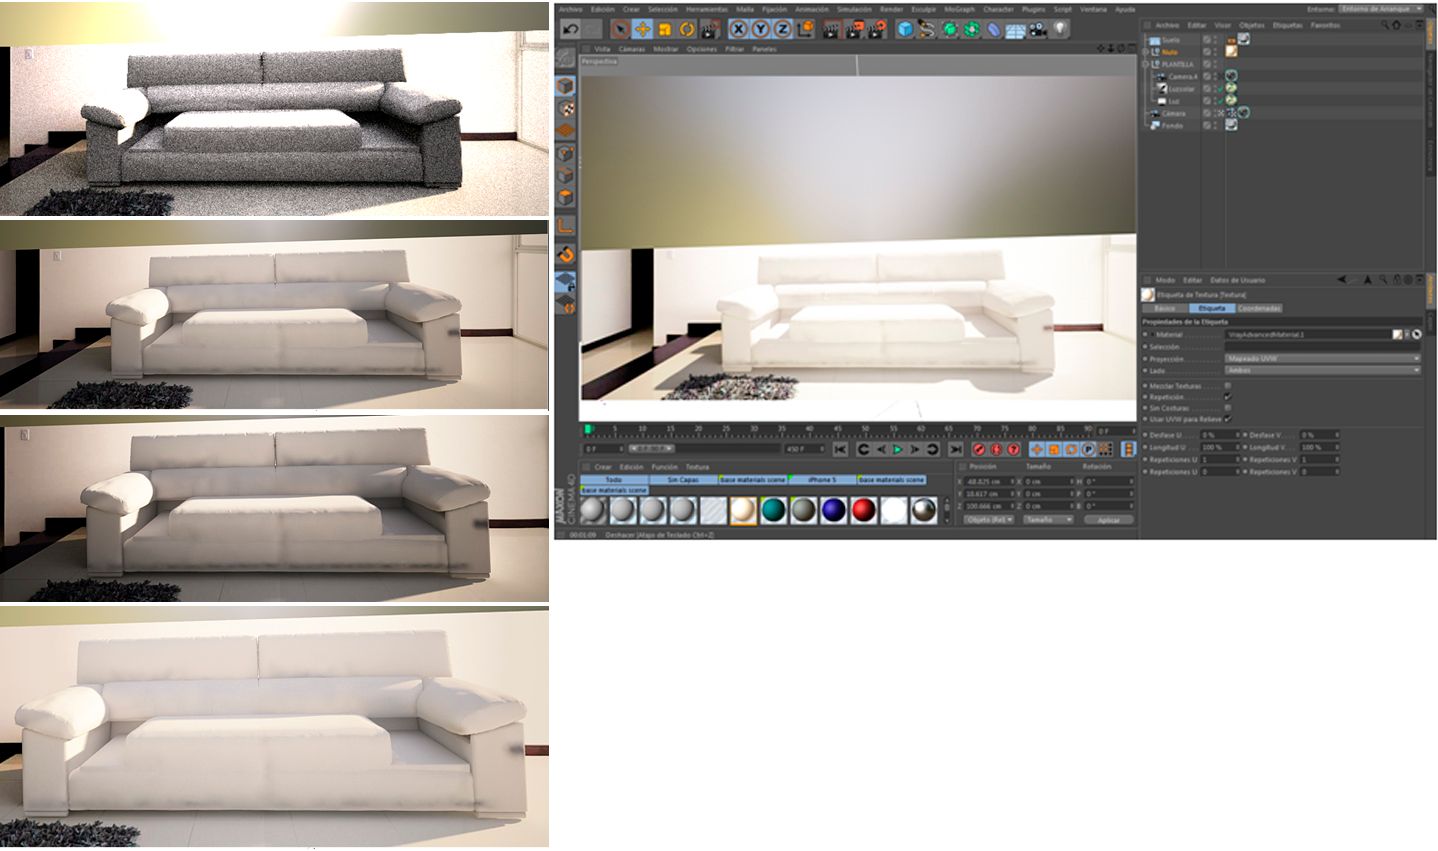This screenshot has width=1438, height=851.
Task: Click the green array modeling icon
Action: (971, 29)
